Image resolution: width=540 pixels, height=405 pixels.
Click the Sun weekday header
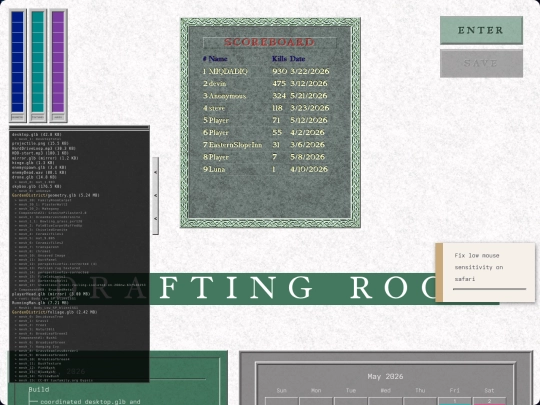coord(281,391)
